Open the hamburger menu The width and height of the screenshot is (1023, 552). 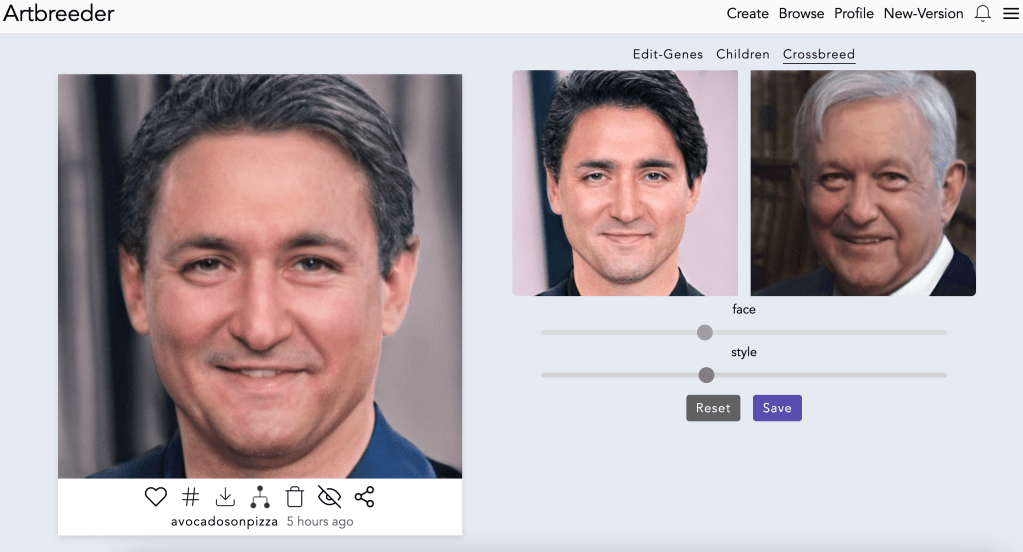coord(1010,14)
